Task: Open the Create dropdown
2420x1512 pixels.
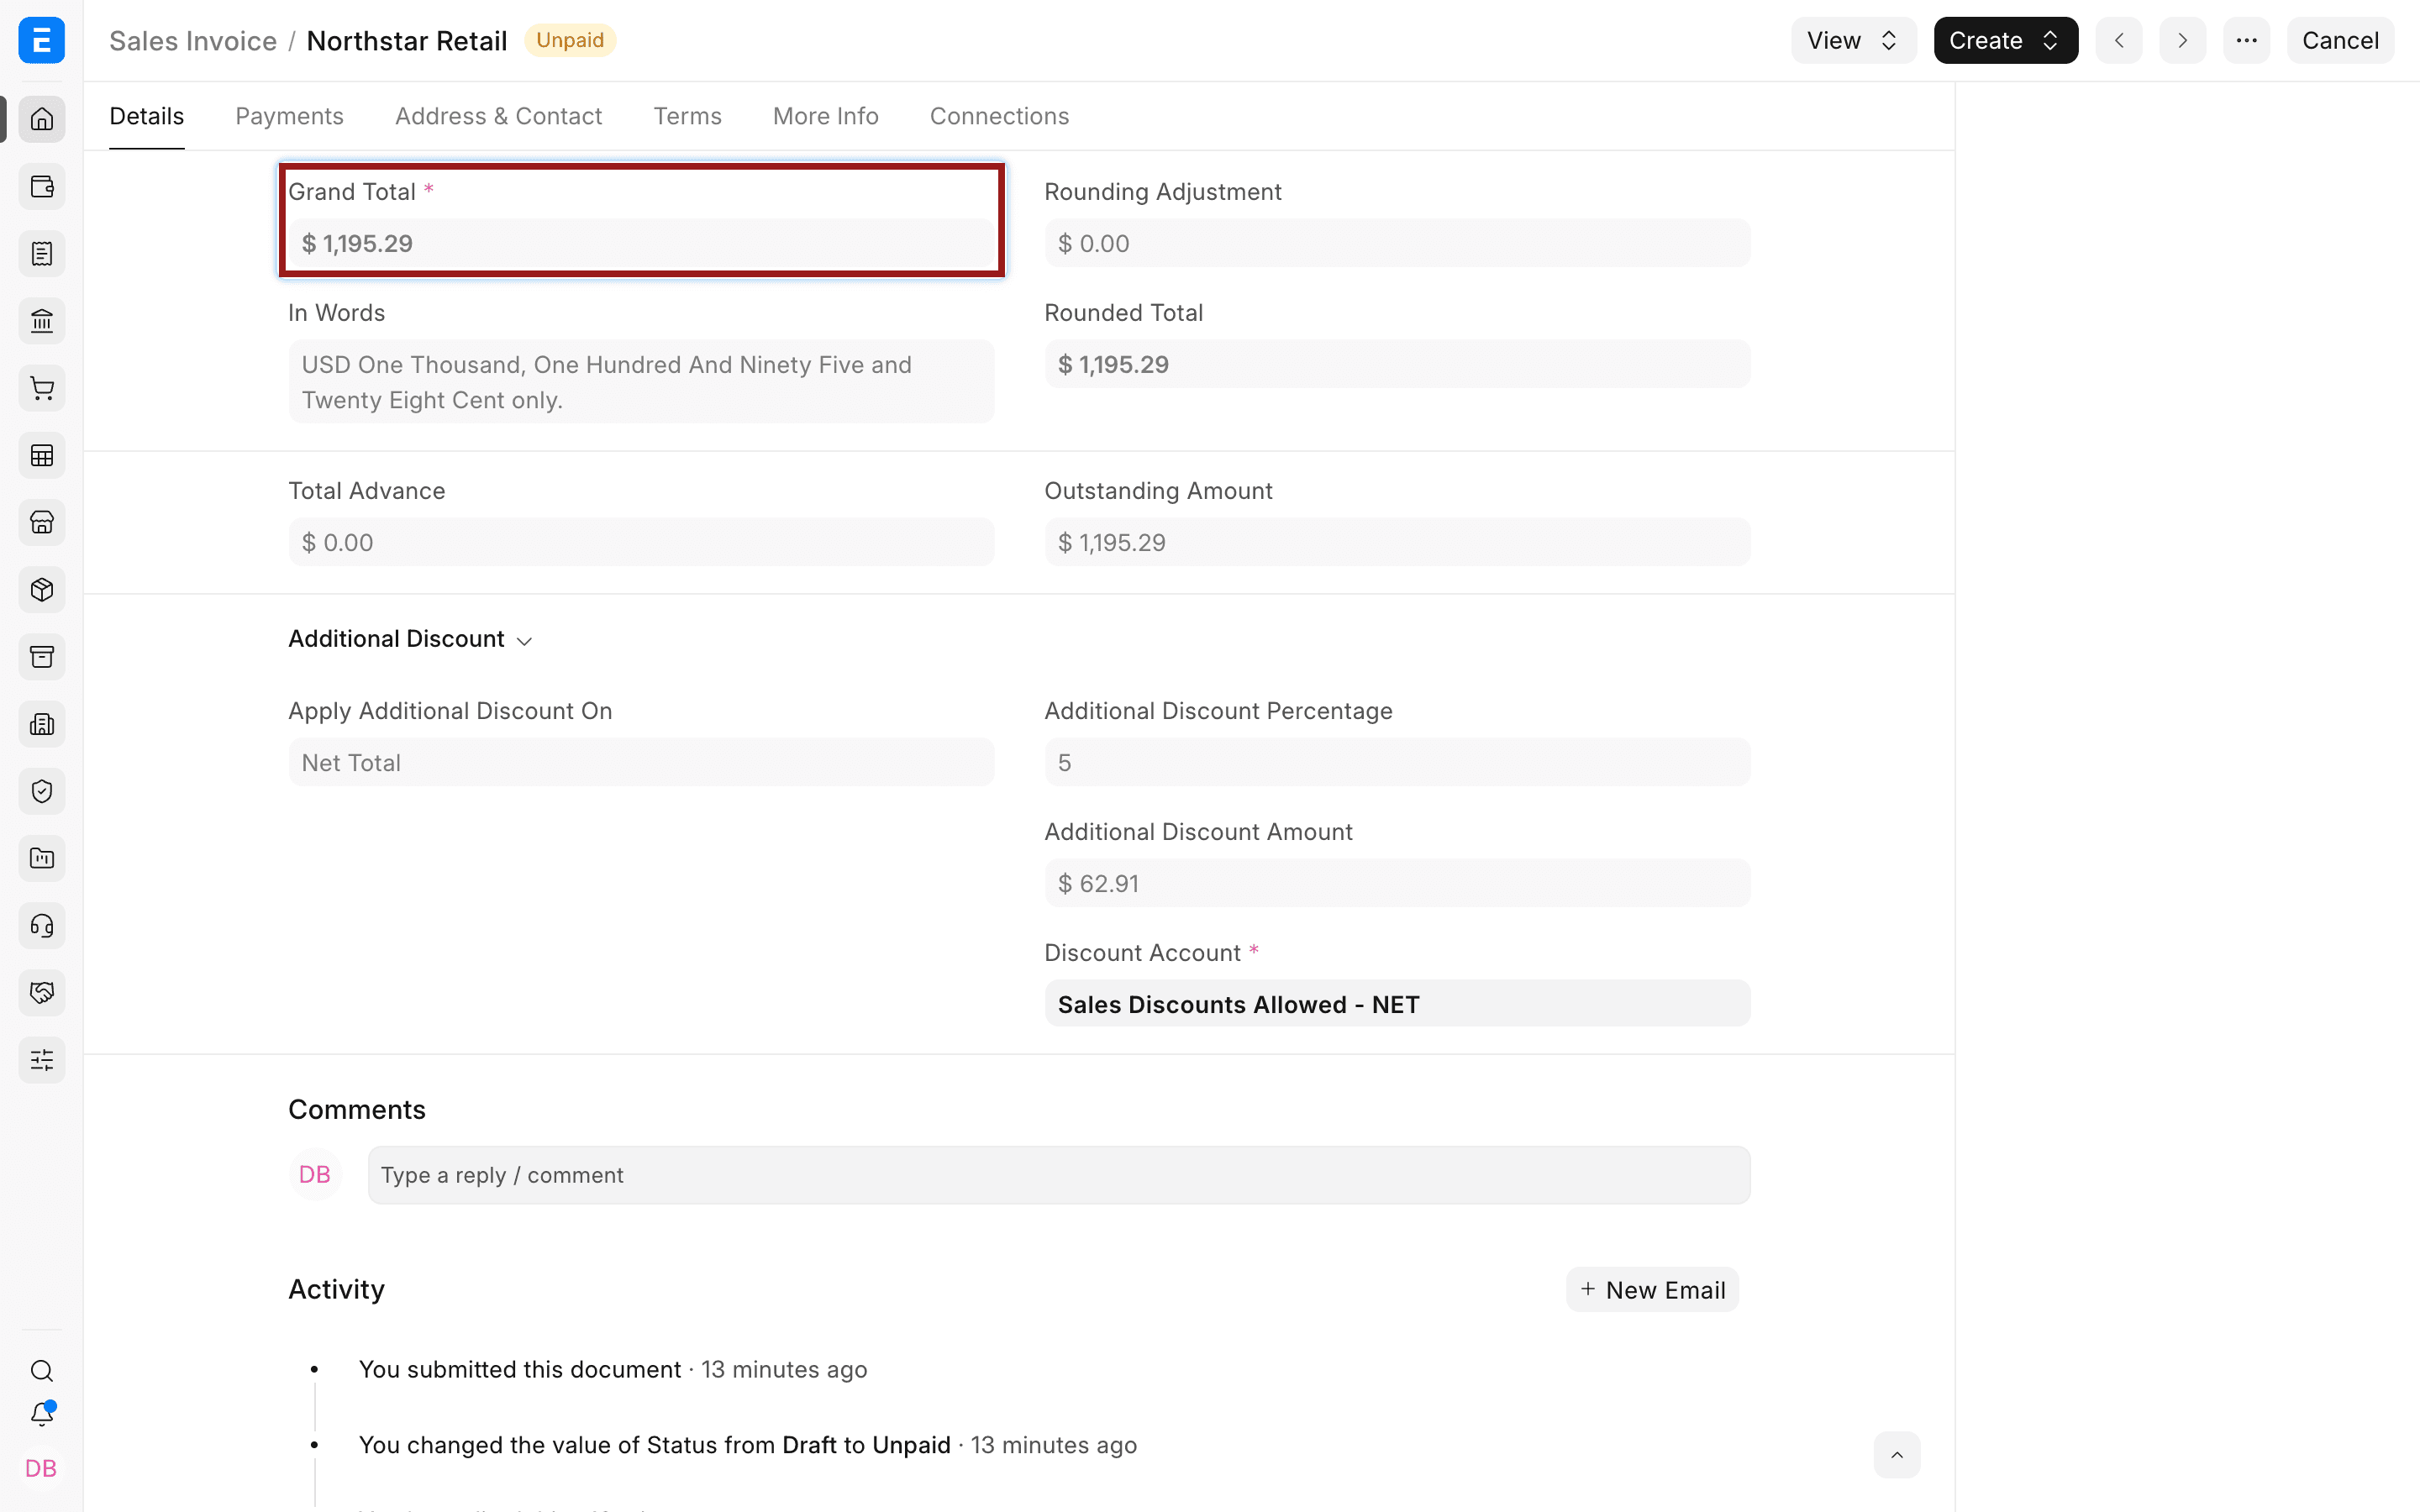Action: click(2005, 40)
